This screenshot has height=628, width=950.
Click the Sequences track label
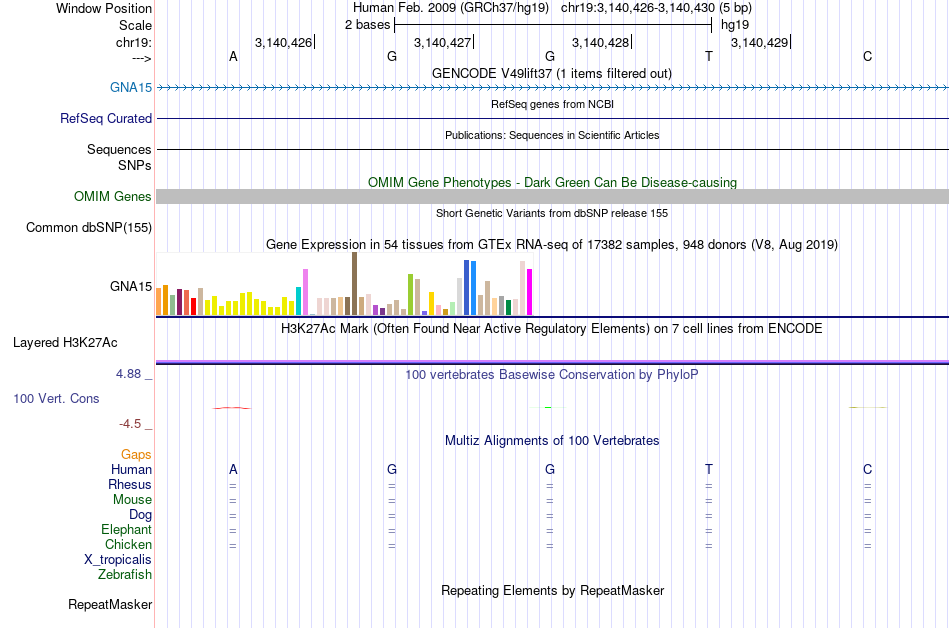pos(119,150)
